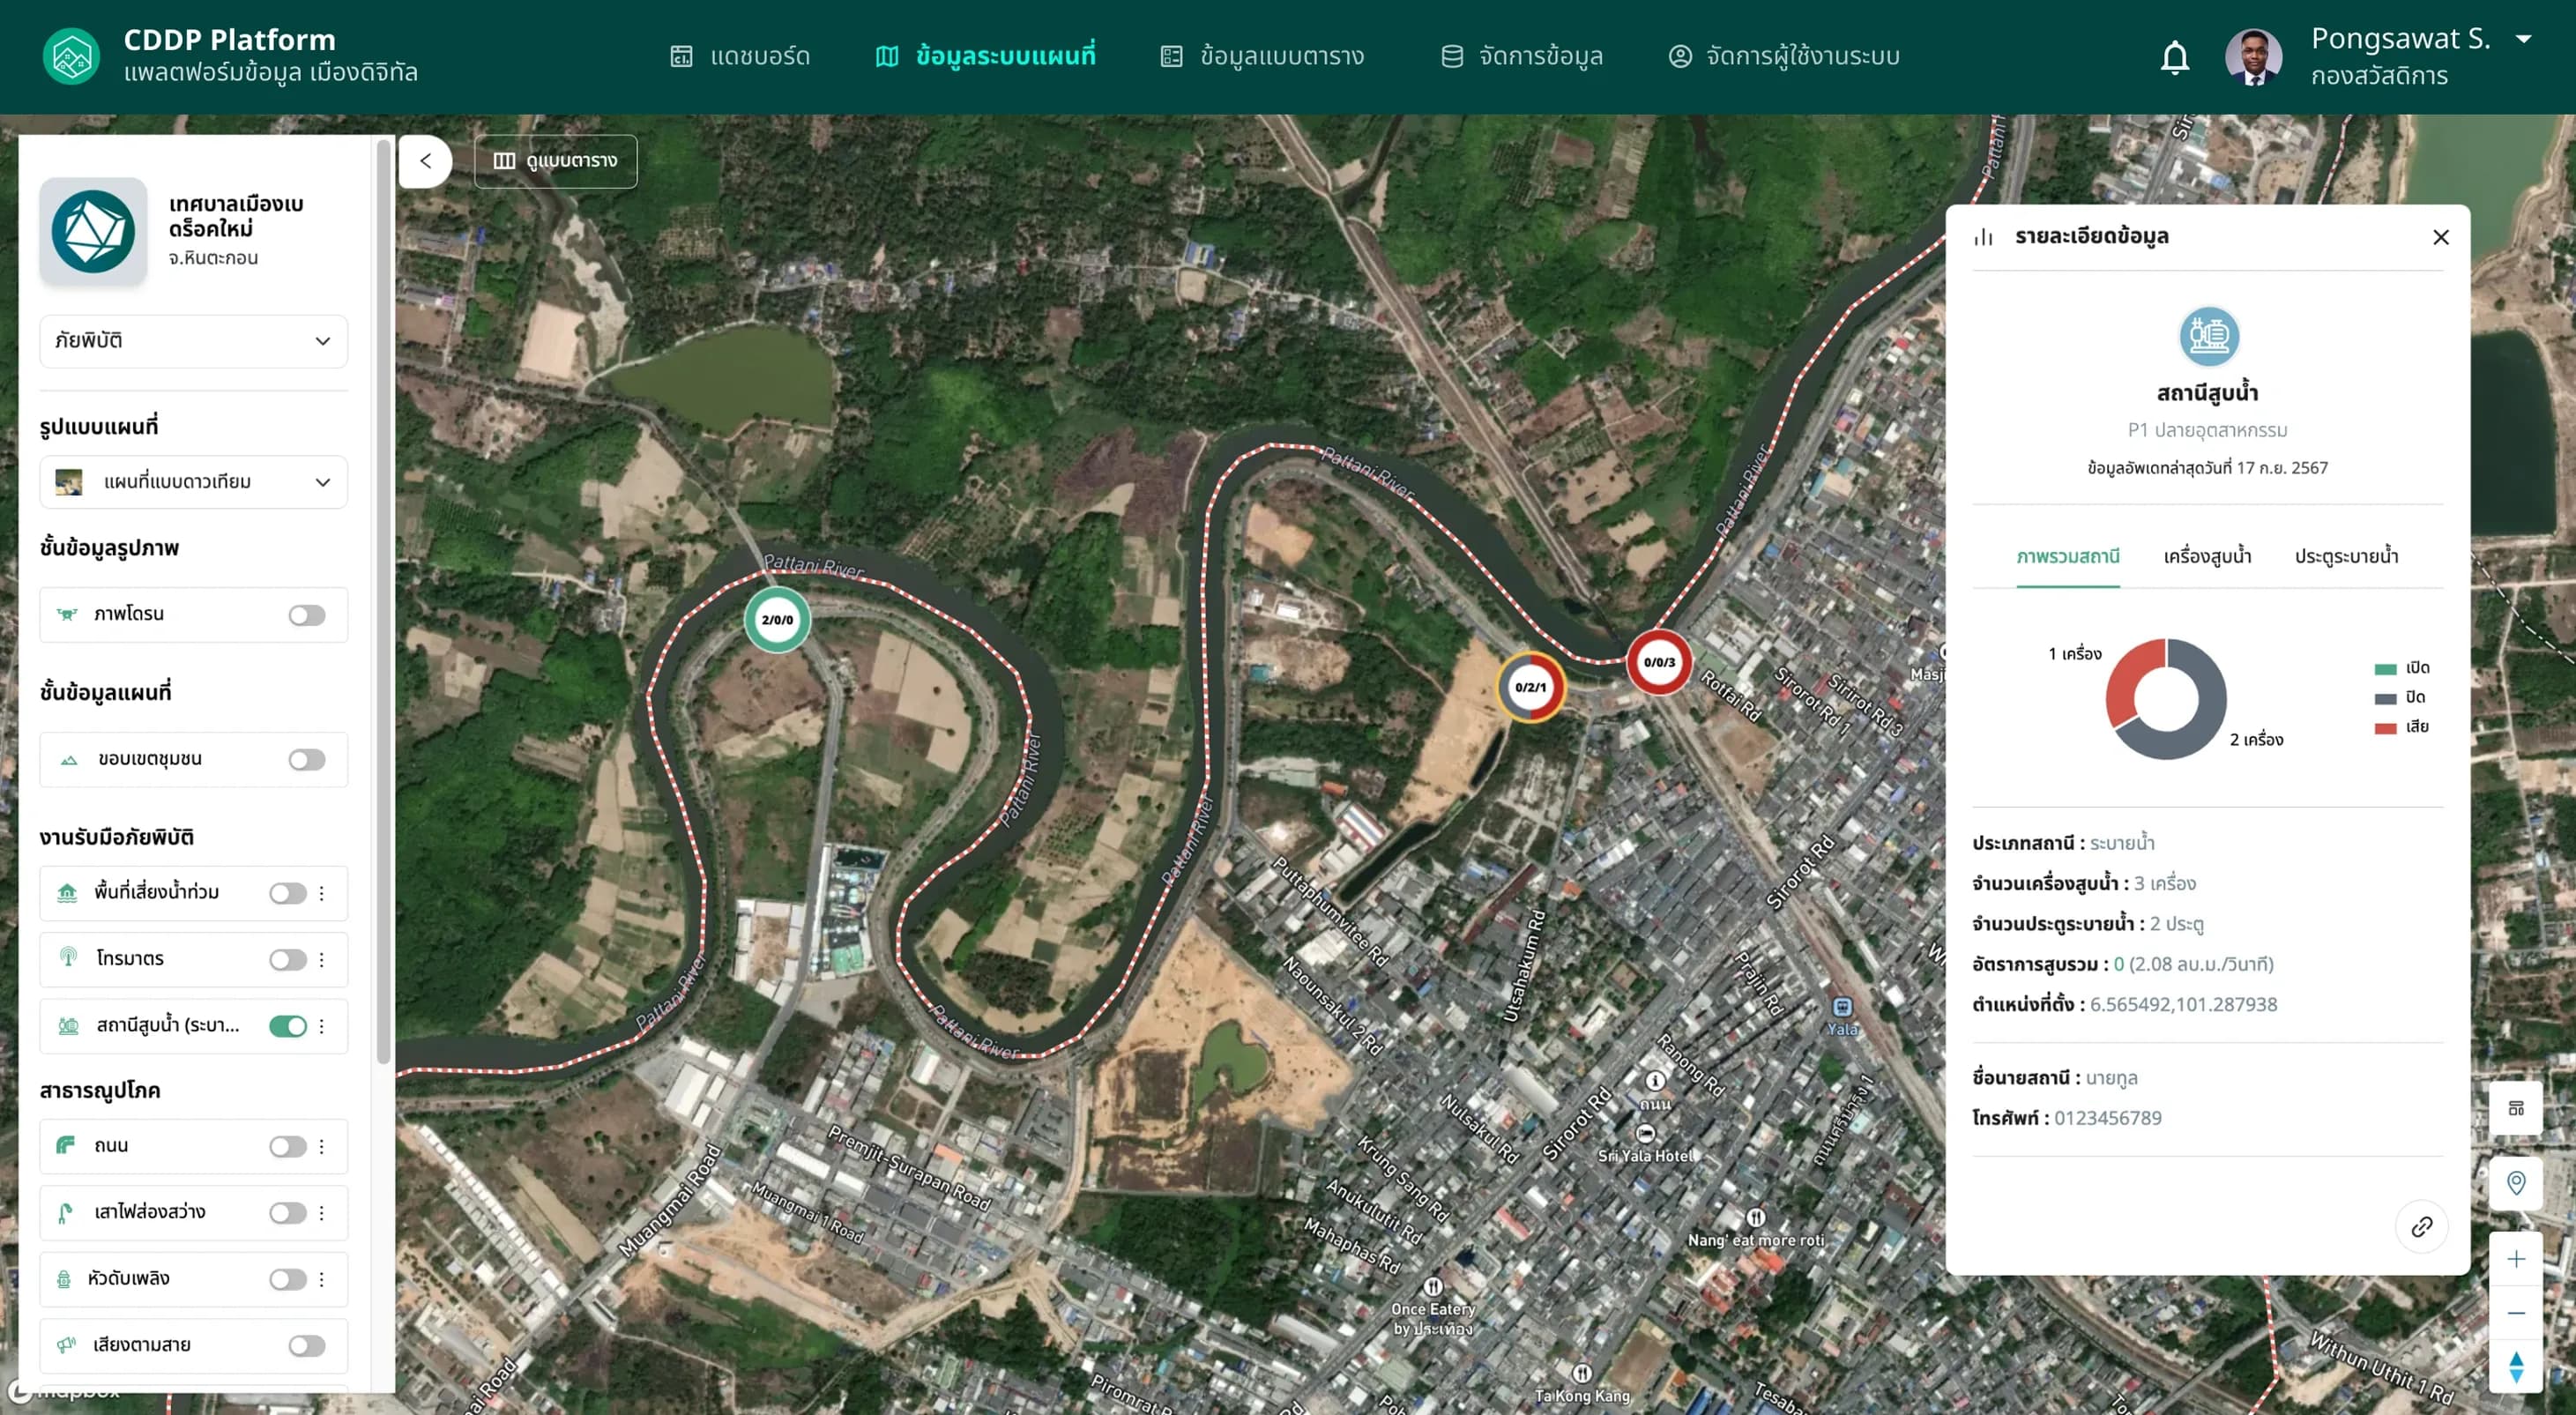Zoom out the map with minus icon
Viewport: 2576px width, 1415px height.
click(x=2516, y=1312)
